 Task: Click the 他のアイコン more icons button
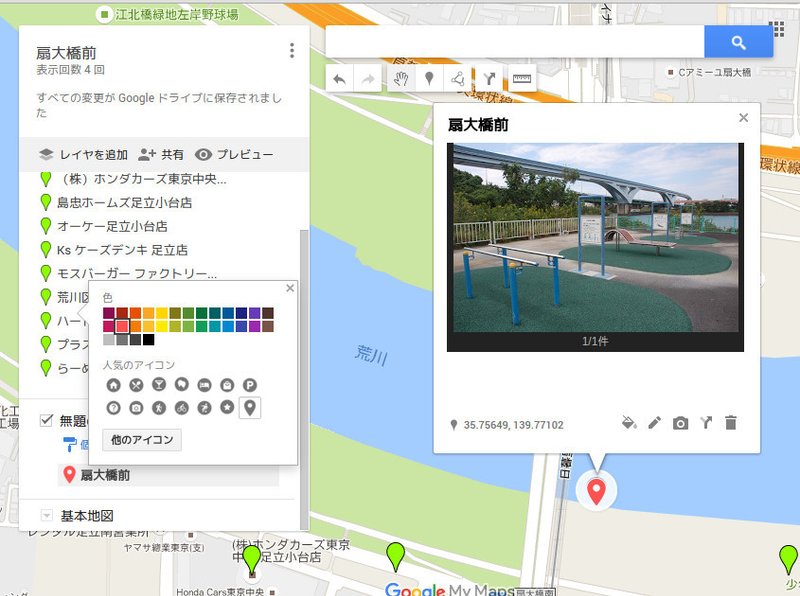click(x=142, y=440)
